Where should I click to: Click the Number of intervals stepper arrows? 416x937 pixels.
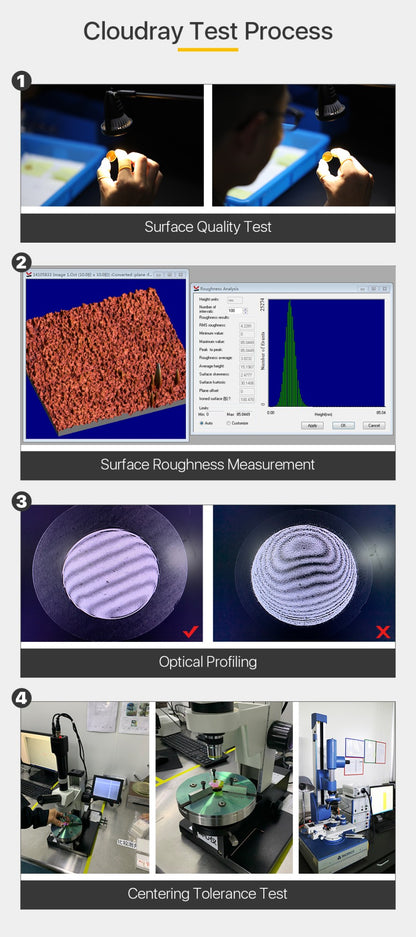(245, 310)
